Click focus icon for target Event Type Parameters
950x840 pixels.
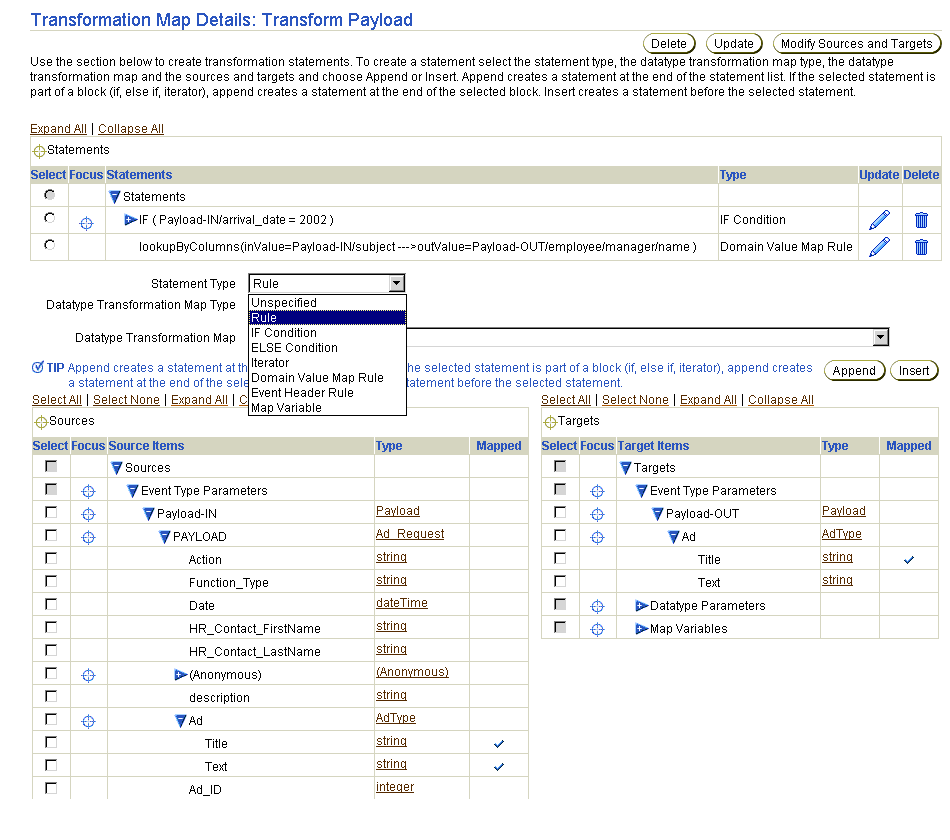point(597,492)
